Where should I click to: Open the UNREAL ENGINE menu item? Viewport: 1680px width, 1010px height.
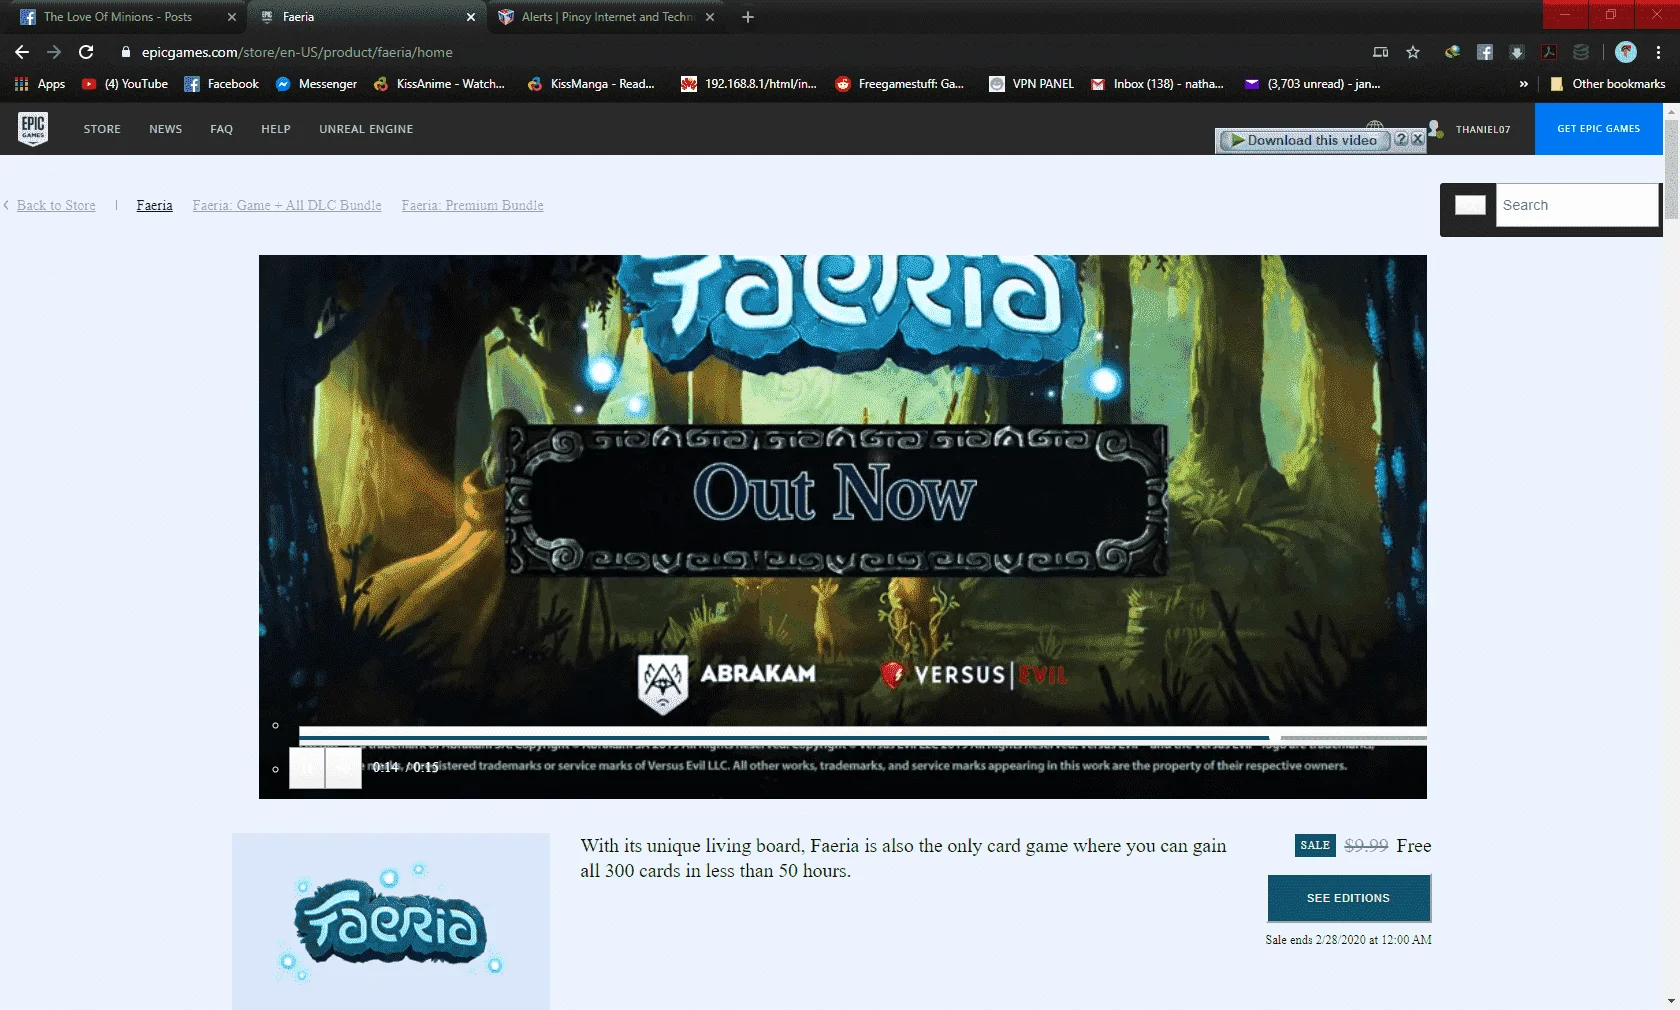(366, 129)
